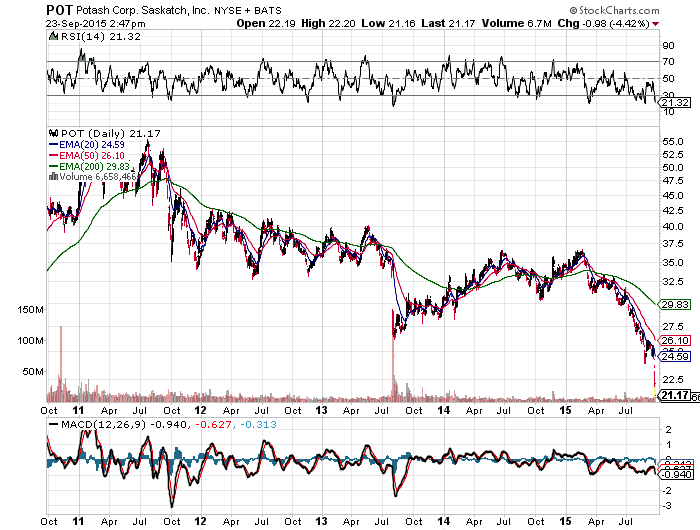Click the EMA(200) 29.83 legend label
This screenshot has height=530, width=700.
pyautogui.click(x=94, y=166)
